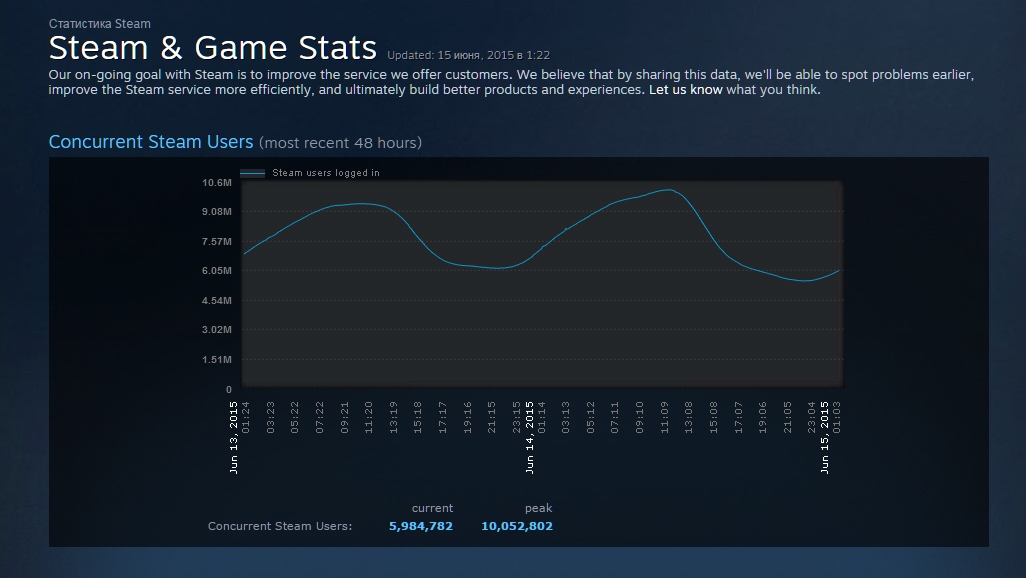Click the "Let us know" feedback link
Screen dimensions: 1026x578
[685, 90]
